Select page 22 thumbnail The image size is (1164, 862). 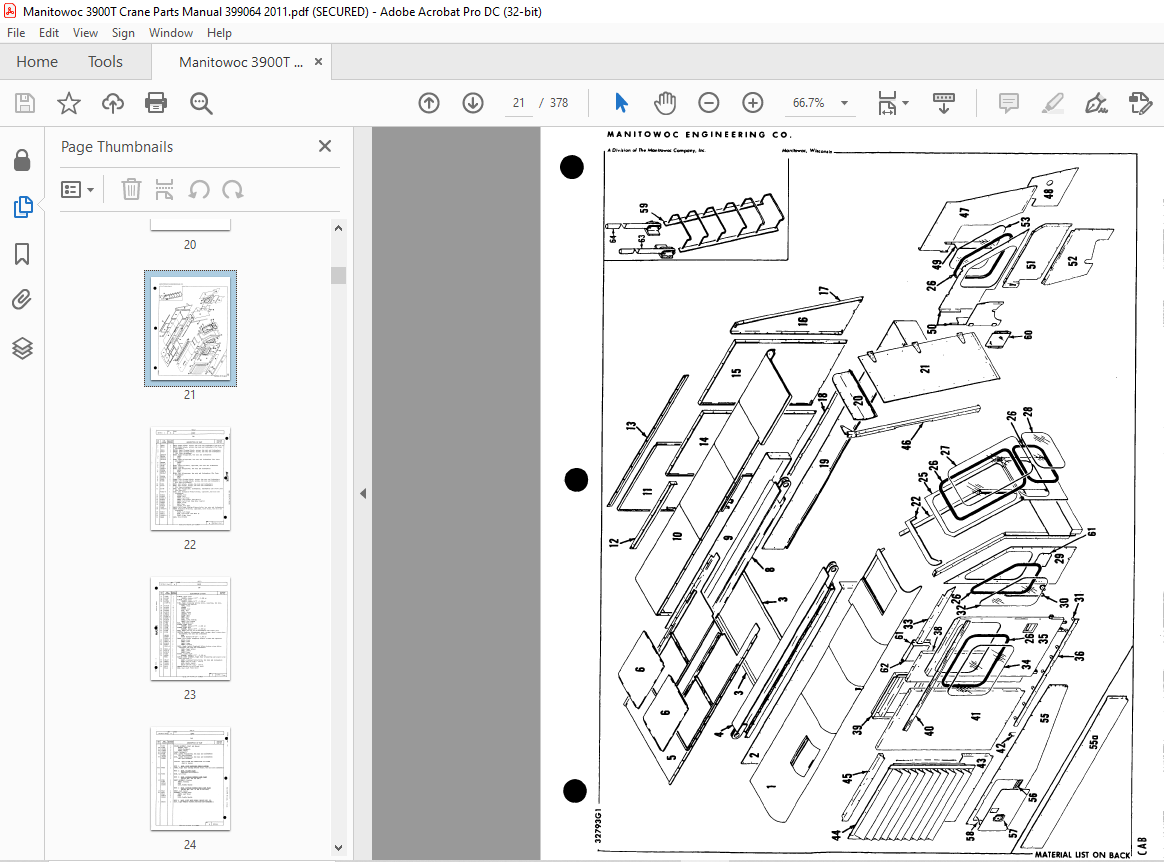point(190,479)
